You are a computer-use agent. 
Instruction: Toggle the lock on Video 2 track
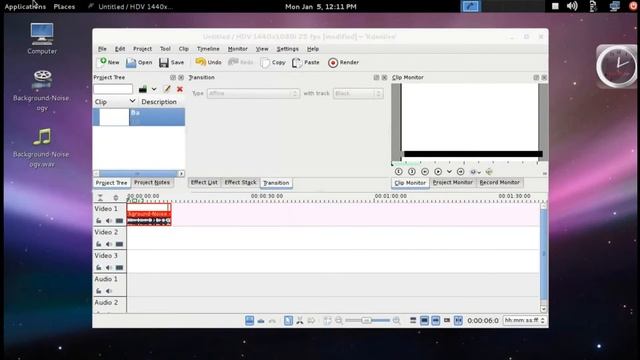click(99, 244)
